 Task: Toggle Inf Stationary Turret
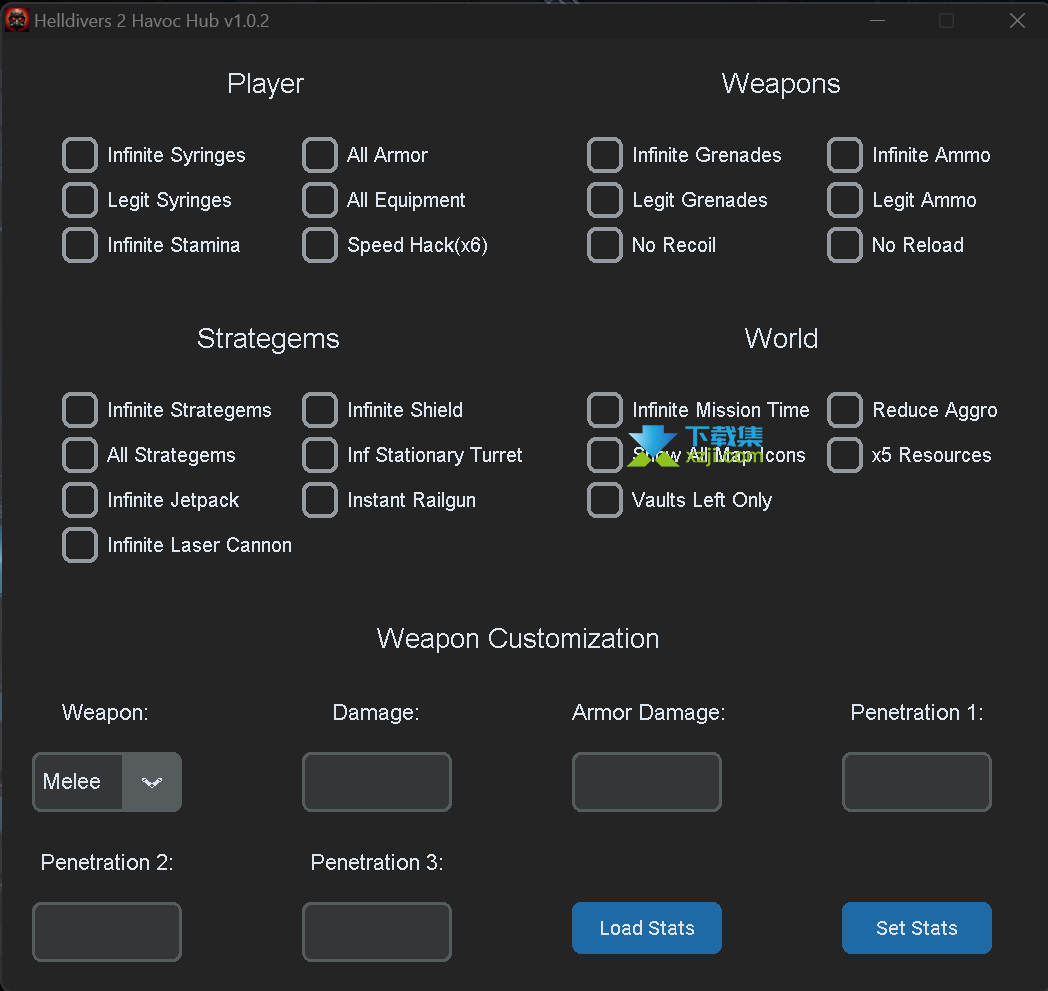pos(319,455)
